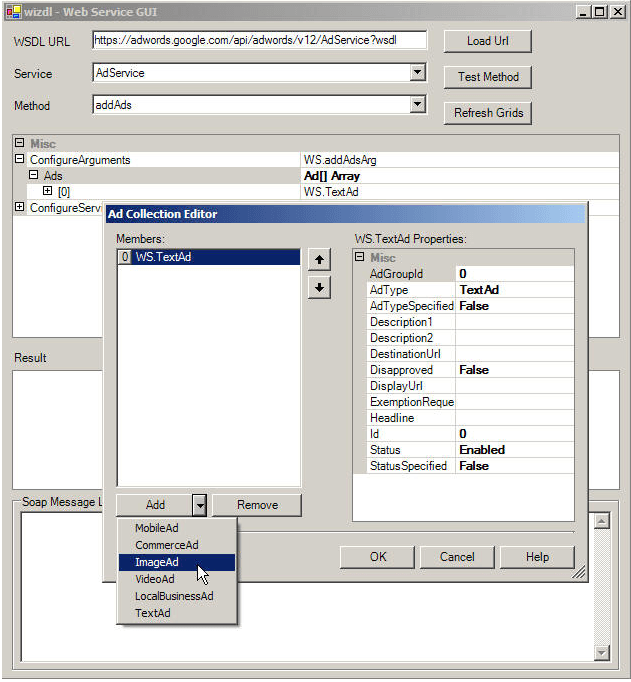Minimize the wizdl window
The height and width of the screenshot is (682, 631).
coord(584,12)
